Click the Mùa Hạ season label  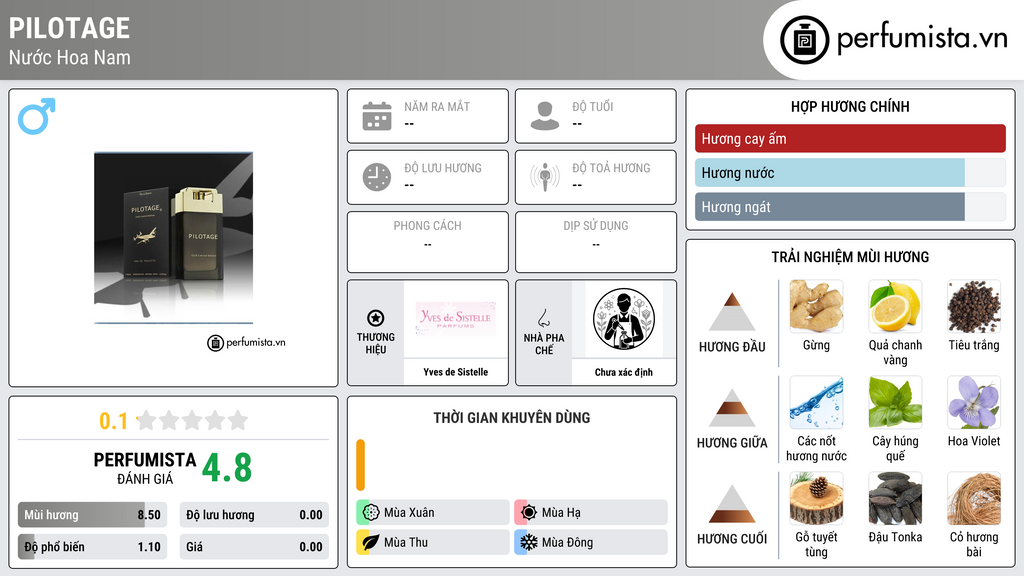561,513
